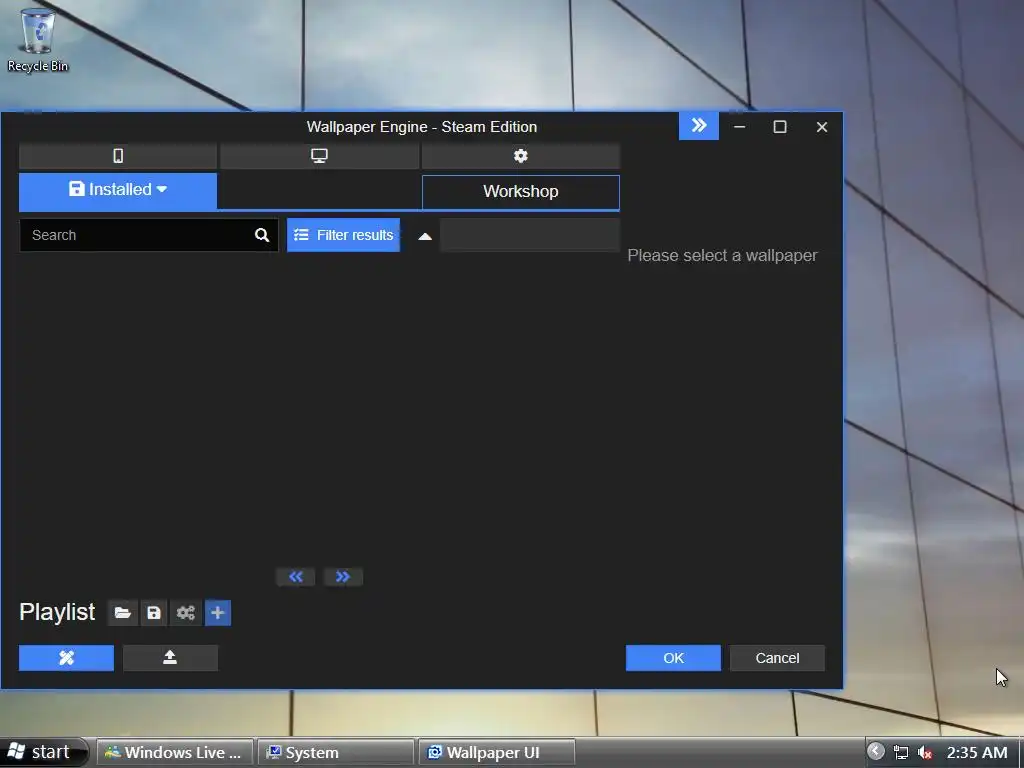Open a playlist with folder icon
1024x768 pixels.
click(x=123, y=613)
